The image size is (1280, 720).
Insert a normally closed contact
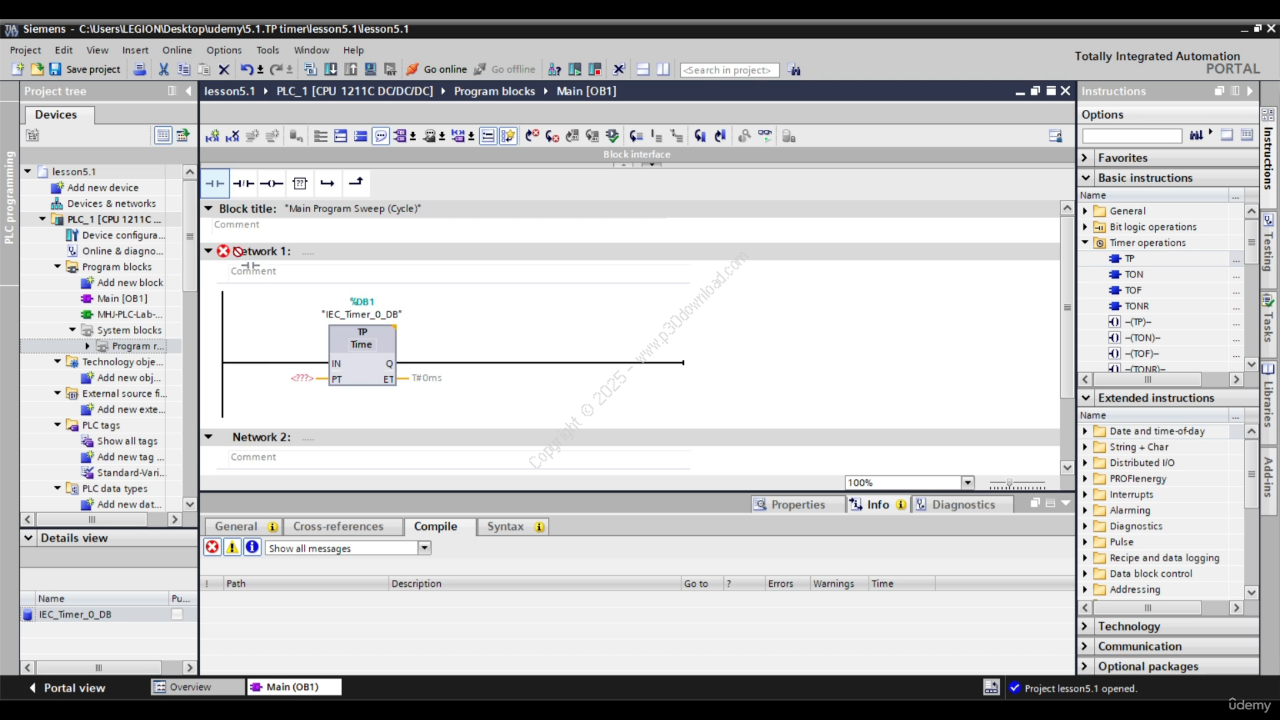[x=243, y=183]
